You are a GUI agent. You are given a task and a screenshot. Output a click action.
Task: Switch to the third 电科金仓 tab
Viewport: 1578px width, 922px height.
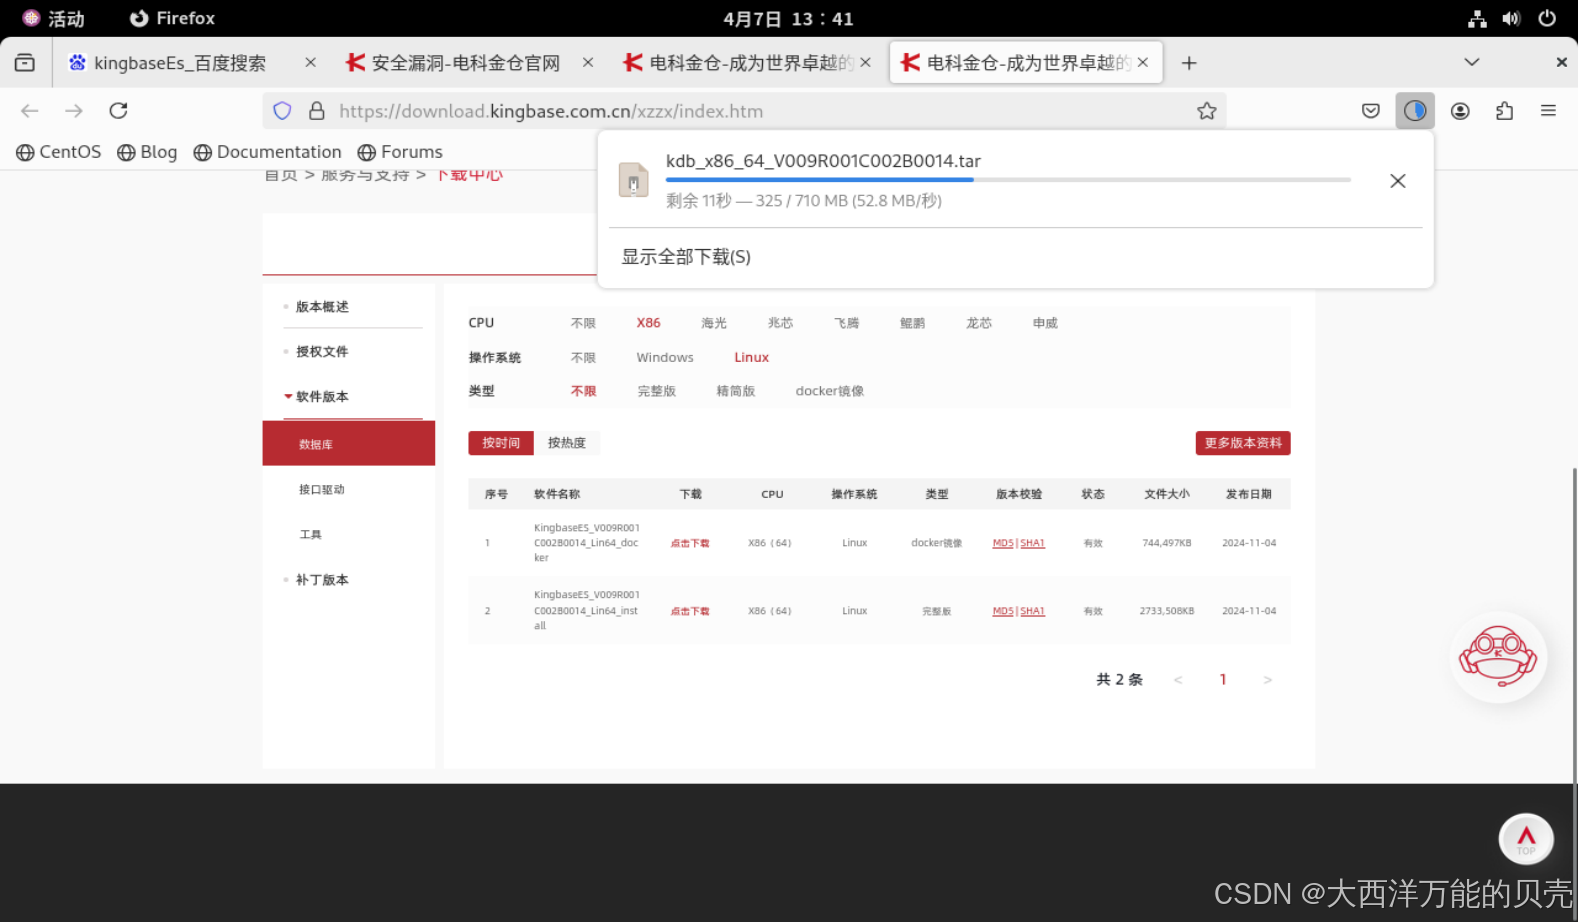coord(740,63)
